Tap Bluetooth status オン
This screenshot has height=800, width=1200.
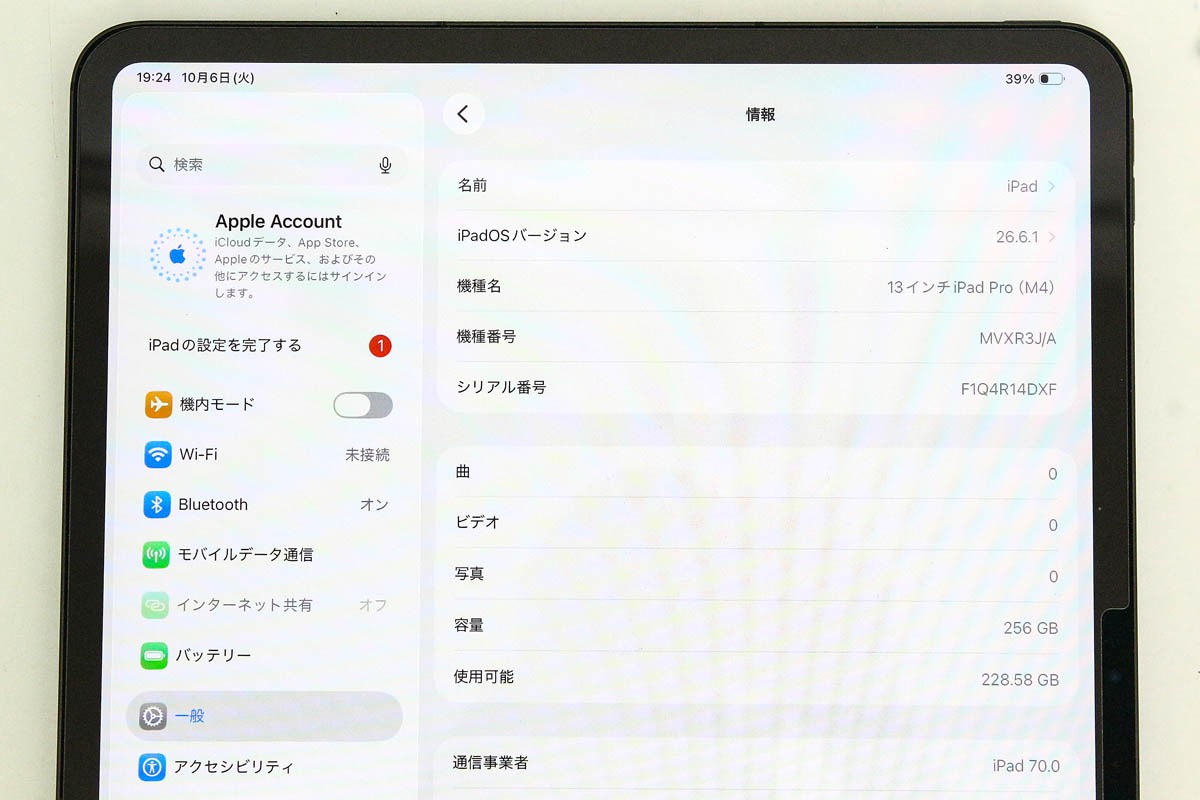(374, 505)
